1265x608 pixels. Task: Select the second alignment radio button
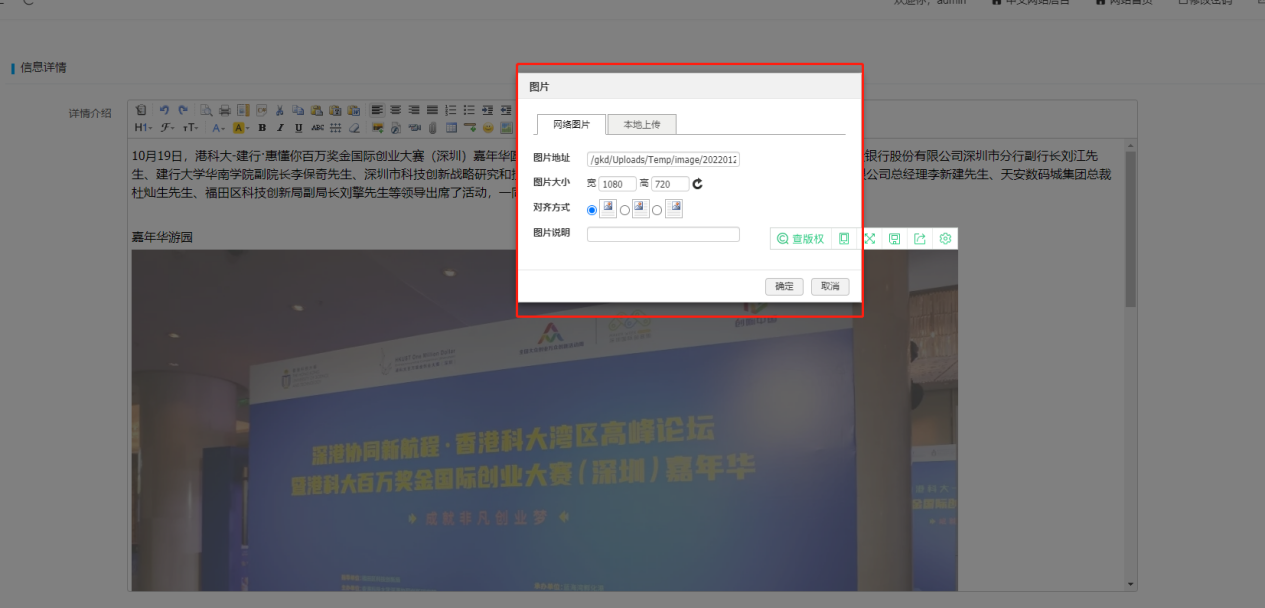tap(625, 210)
